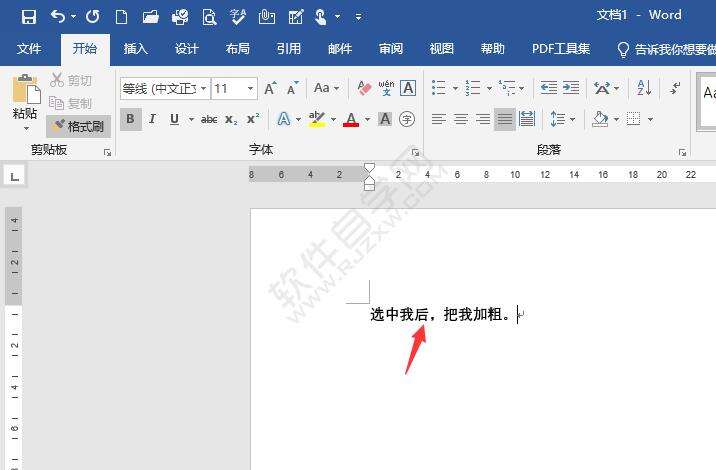Open the 视图 view tab
The image size is (716, 470).
point(442,48)
